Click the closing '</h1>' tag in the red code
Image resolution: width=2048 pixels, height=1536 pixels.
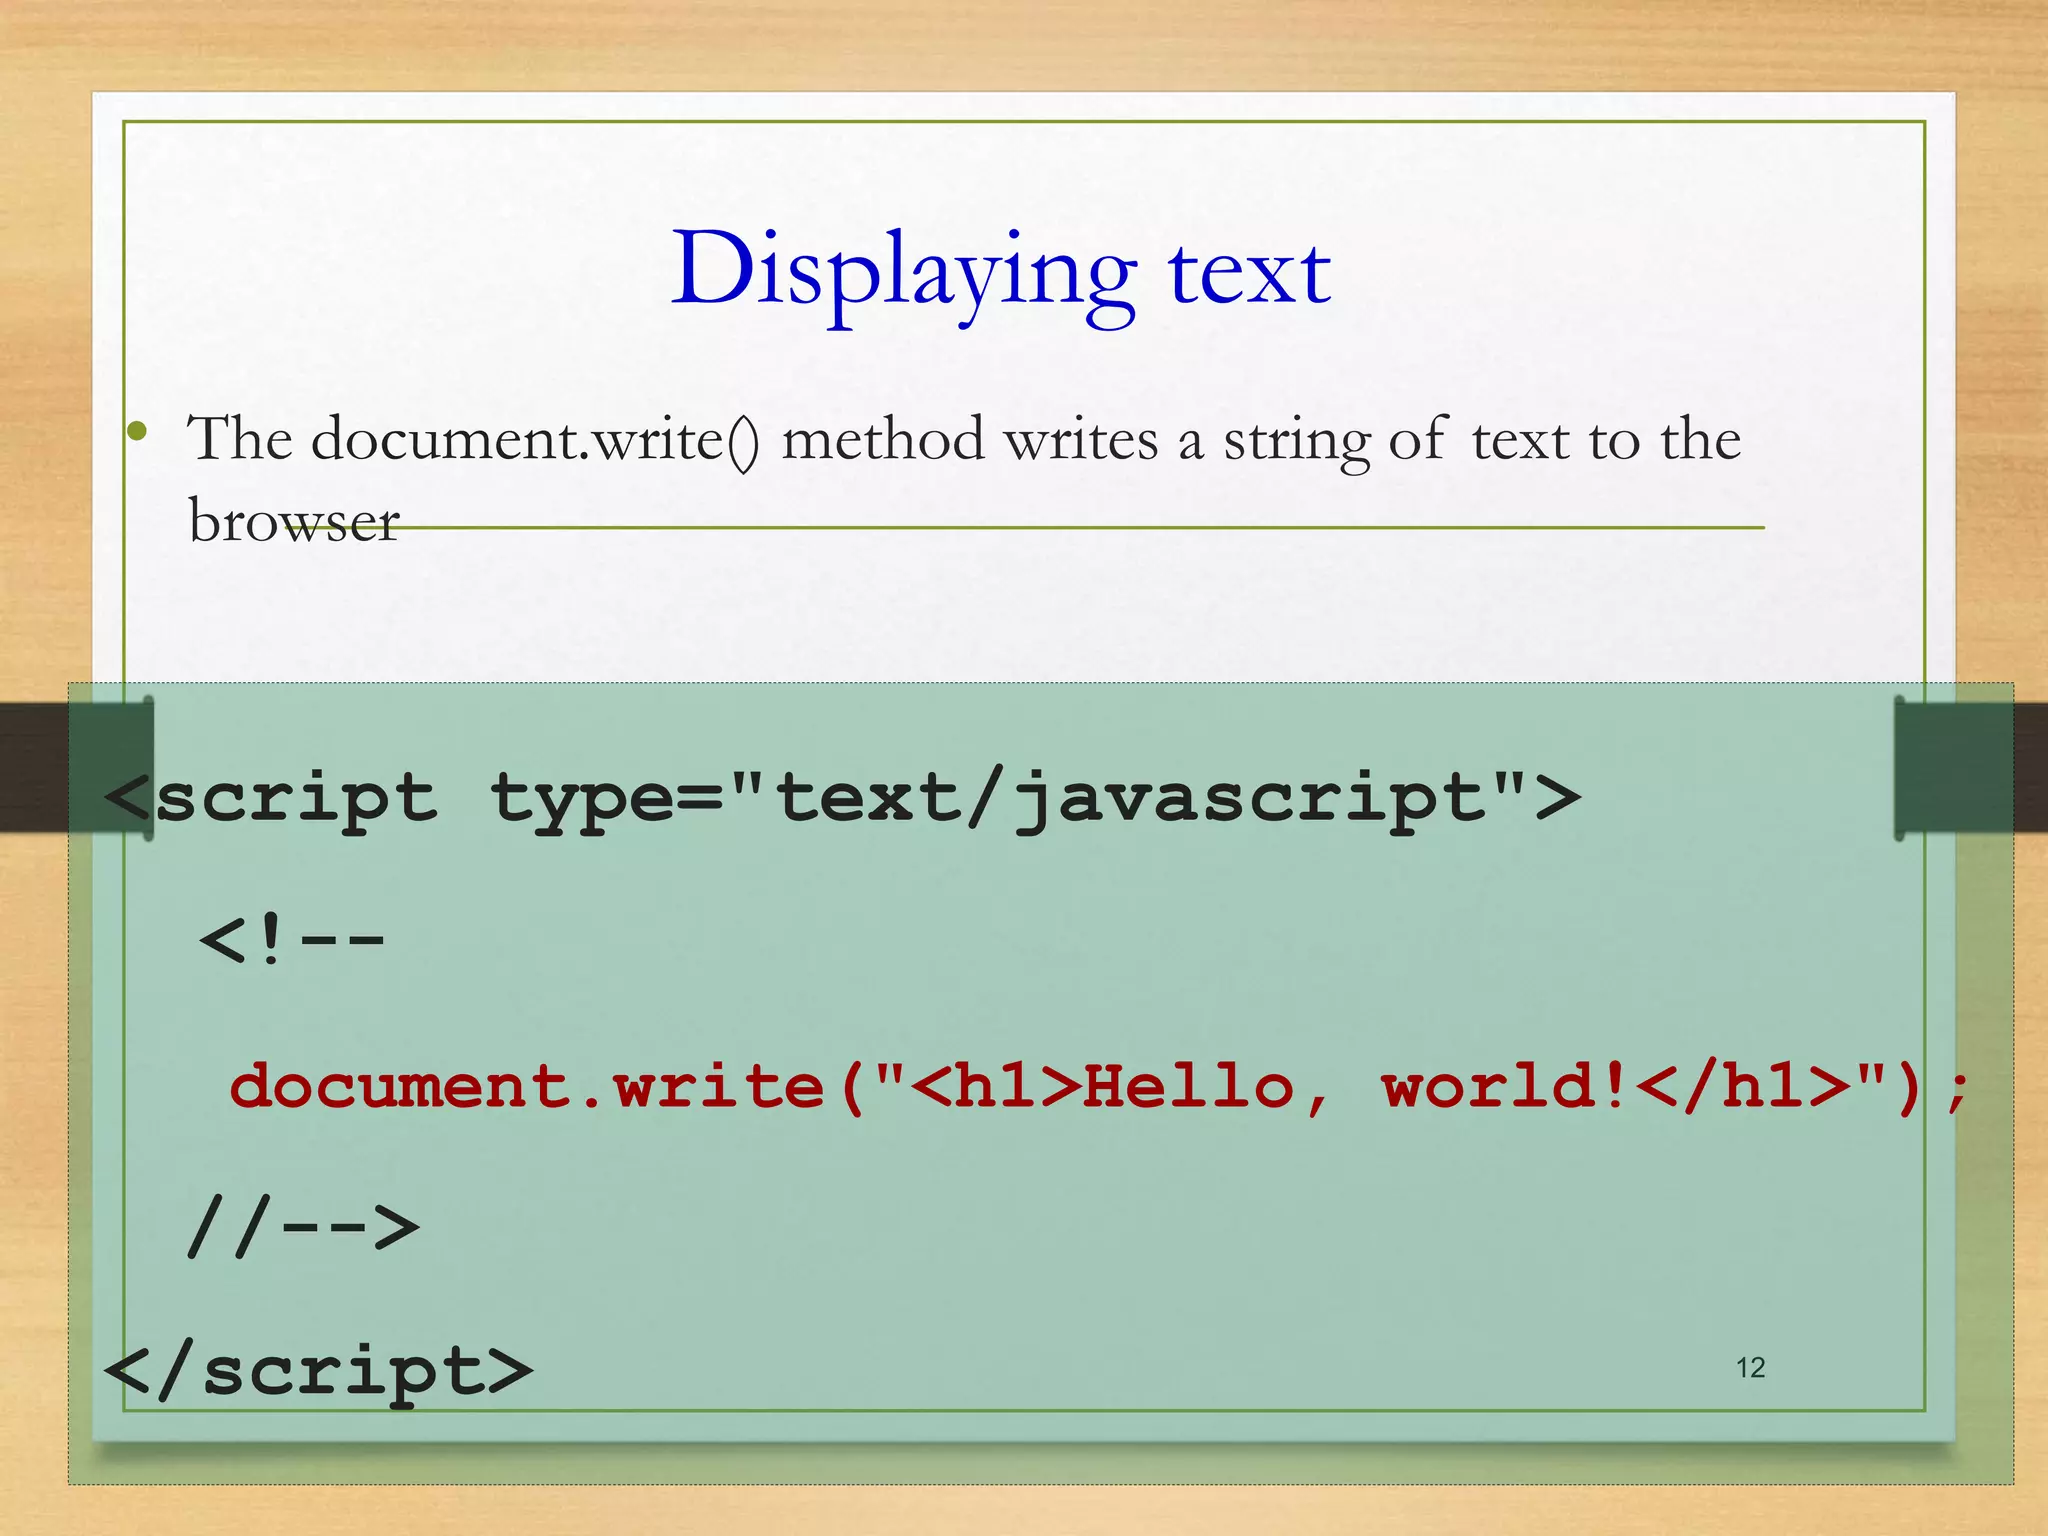1745,1086
